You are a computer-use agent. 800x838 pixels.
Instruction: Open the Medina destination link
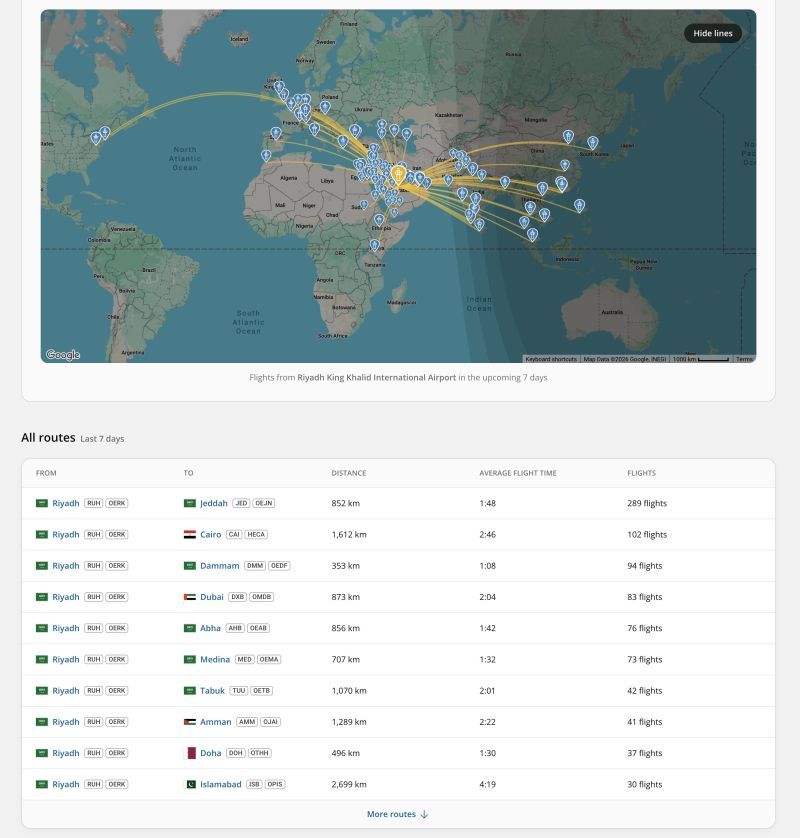point(215,659)
